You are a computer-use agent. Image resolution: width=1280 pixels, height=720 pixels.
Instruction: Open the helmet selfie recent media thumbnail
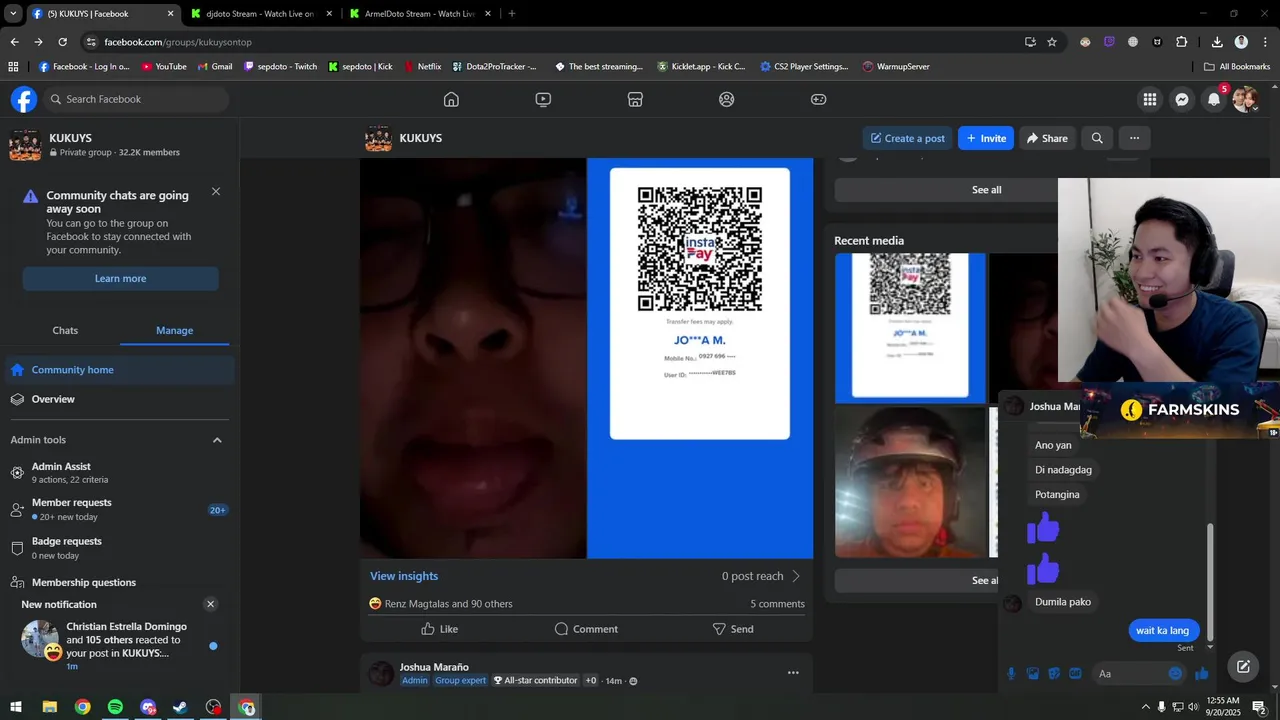(910, 482)
